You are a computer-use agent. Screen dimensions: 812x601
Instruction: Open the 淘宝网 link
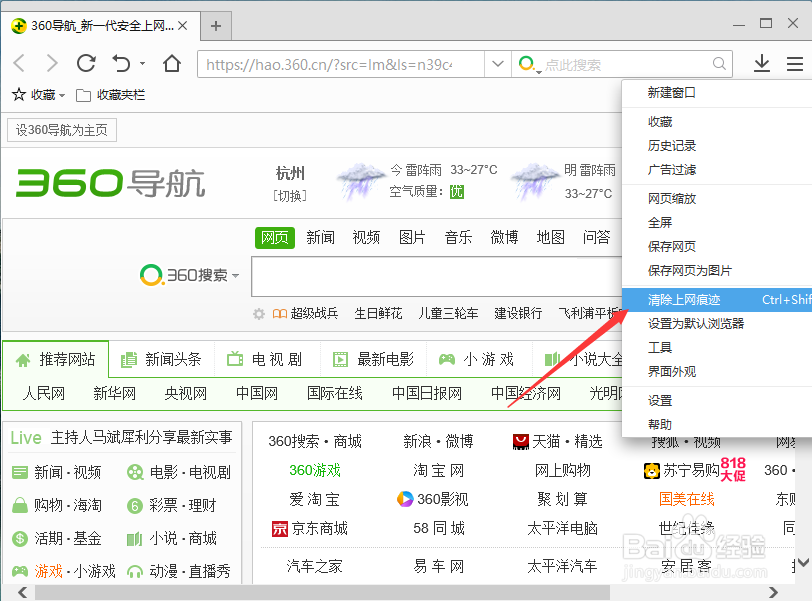click(x=438, y=470)
